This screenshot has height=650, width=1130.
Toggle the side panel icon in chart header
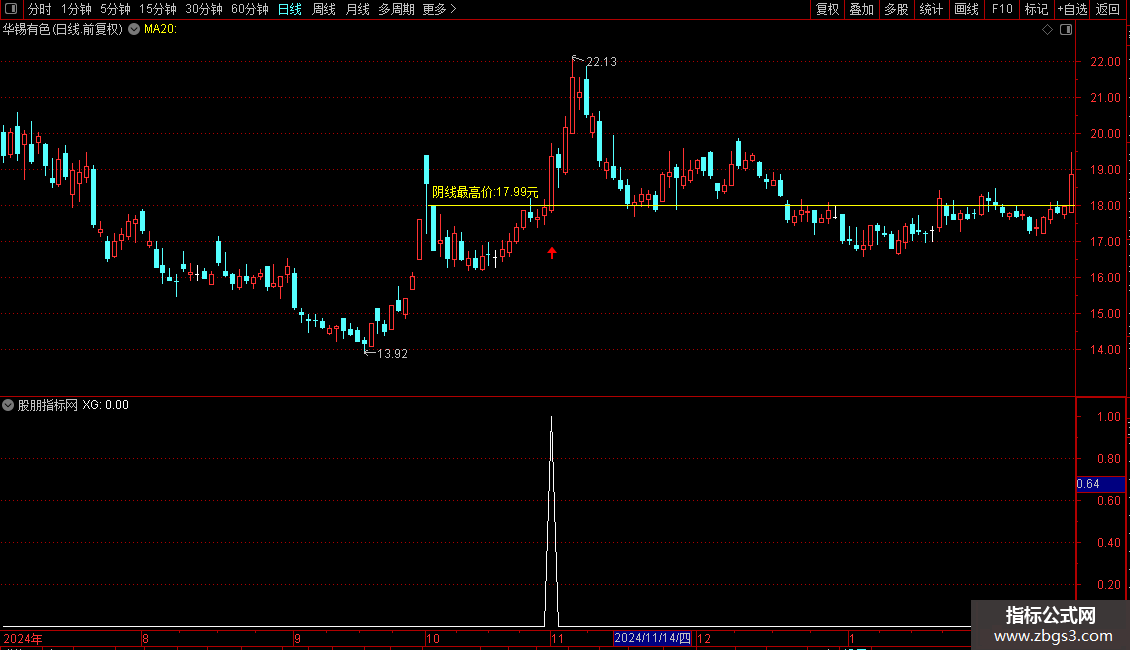(1066, 29)
